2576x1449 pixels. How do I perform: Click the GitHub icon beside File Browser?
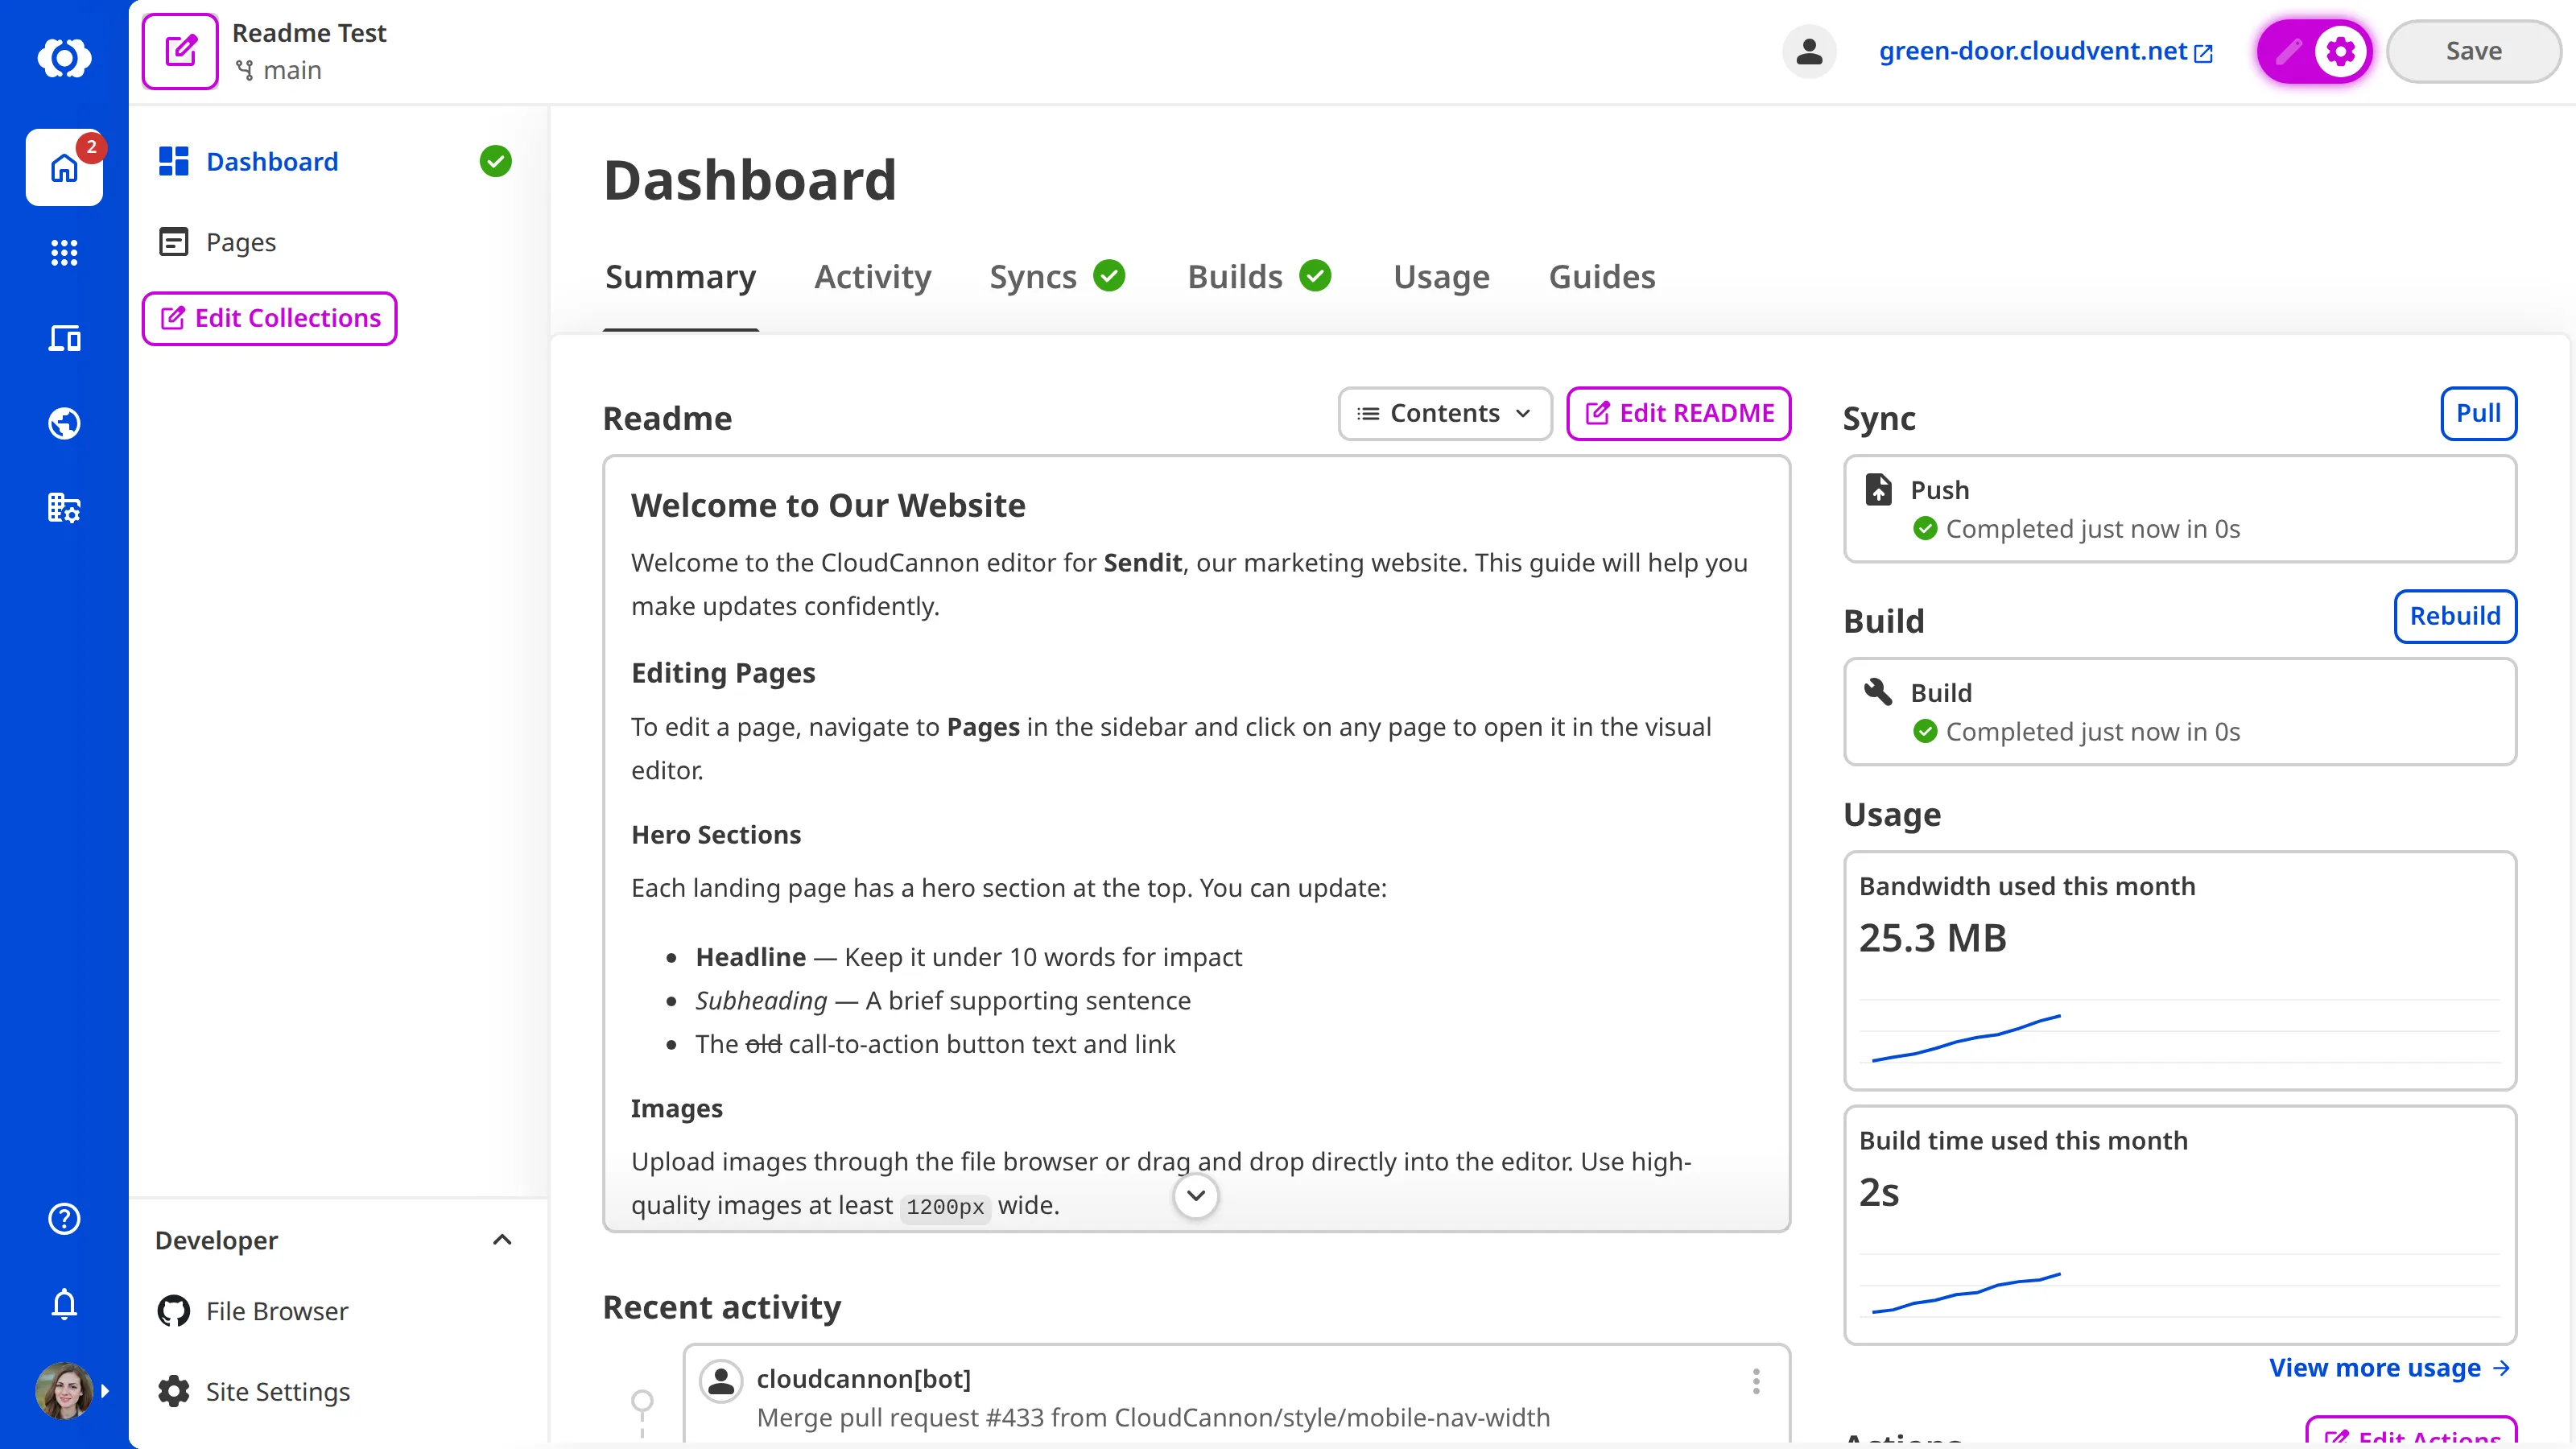[174, 1311]
